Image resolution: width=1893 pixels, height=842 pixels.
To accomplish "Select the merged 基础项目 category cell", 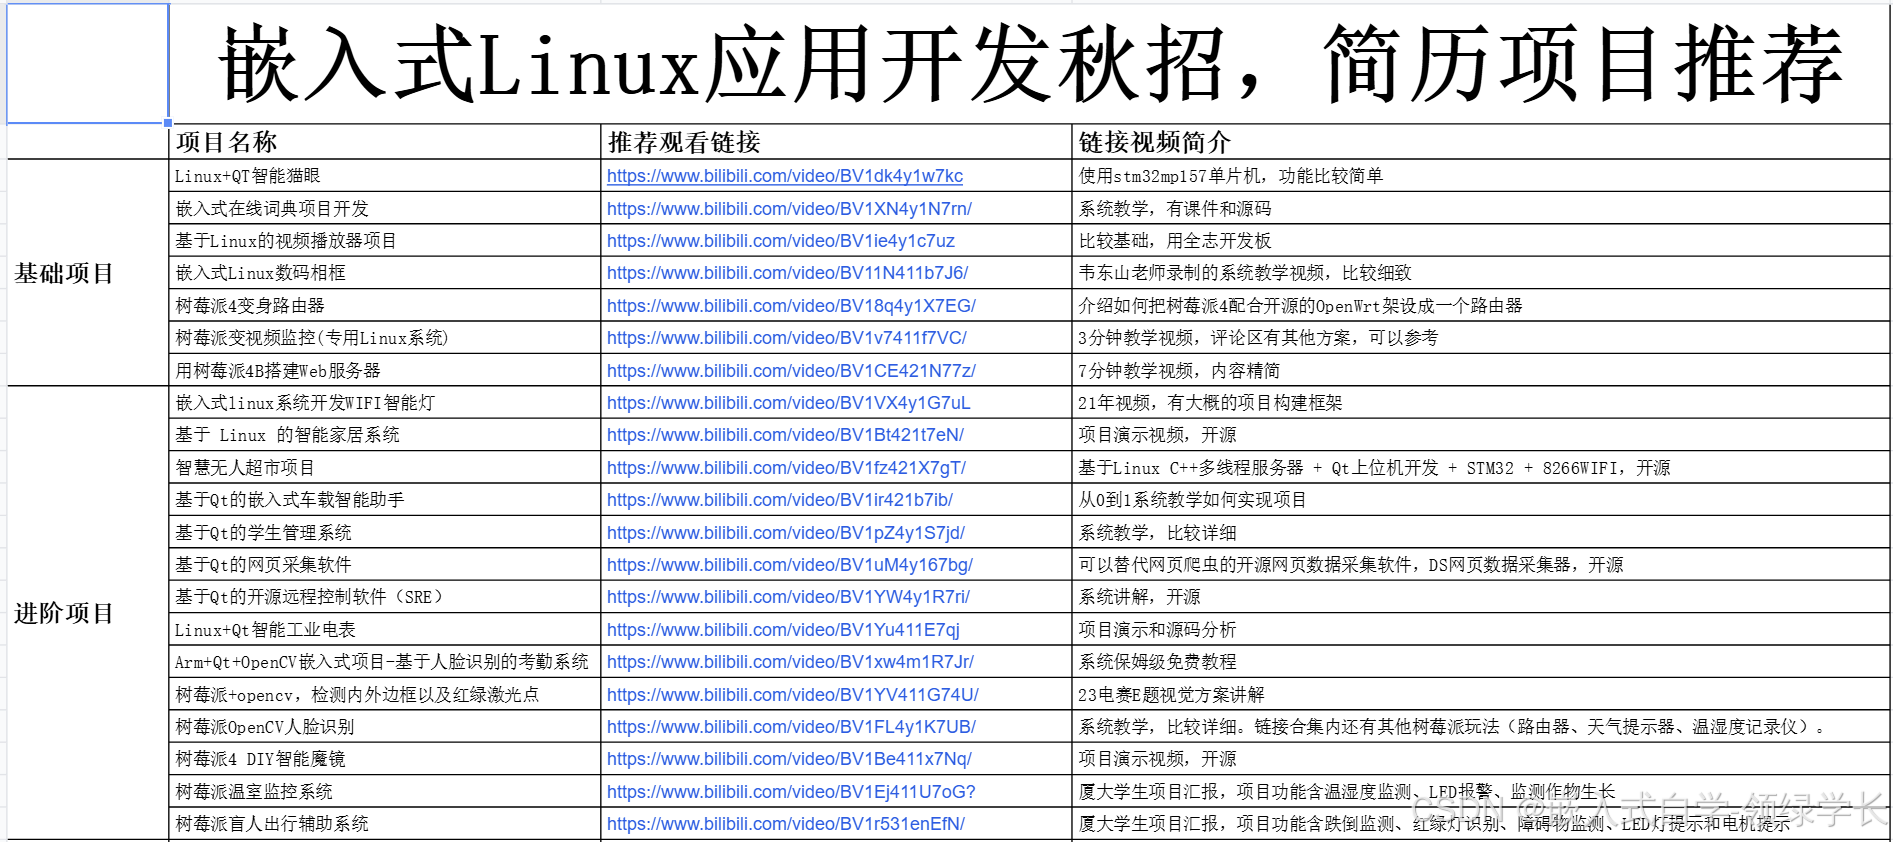I will [88, 273].
